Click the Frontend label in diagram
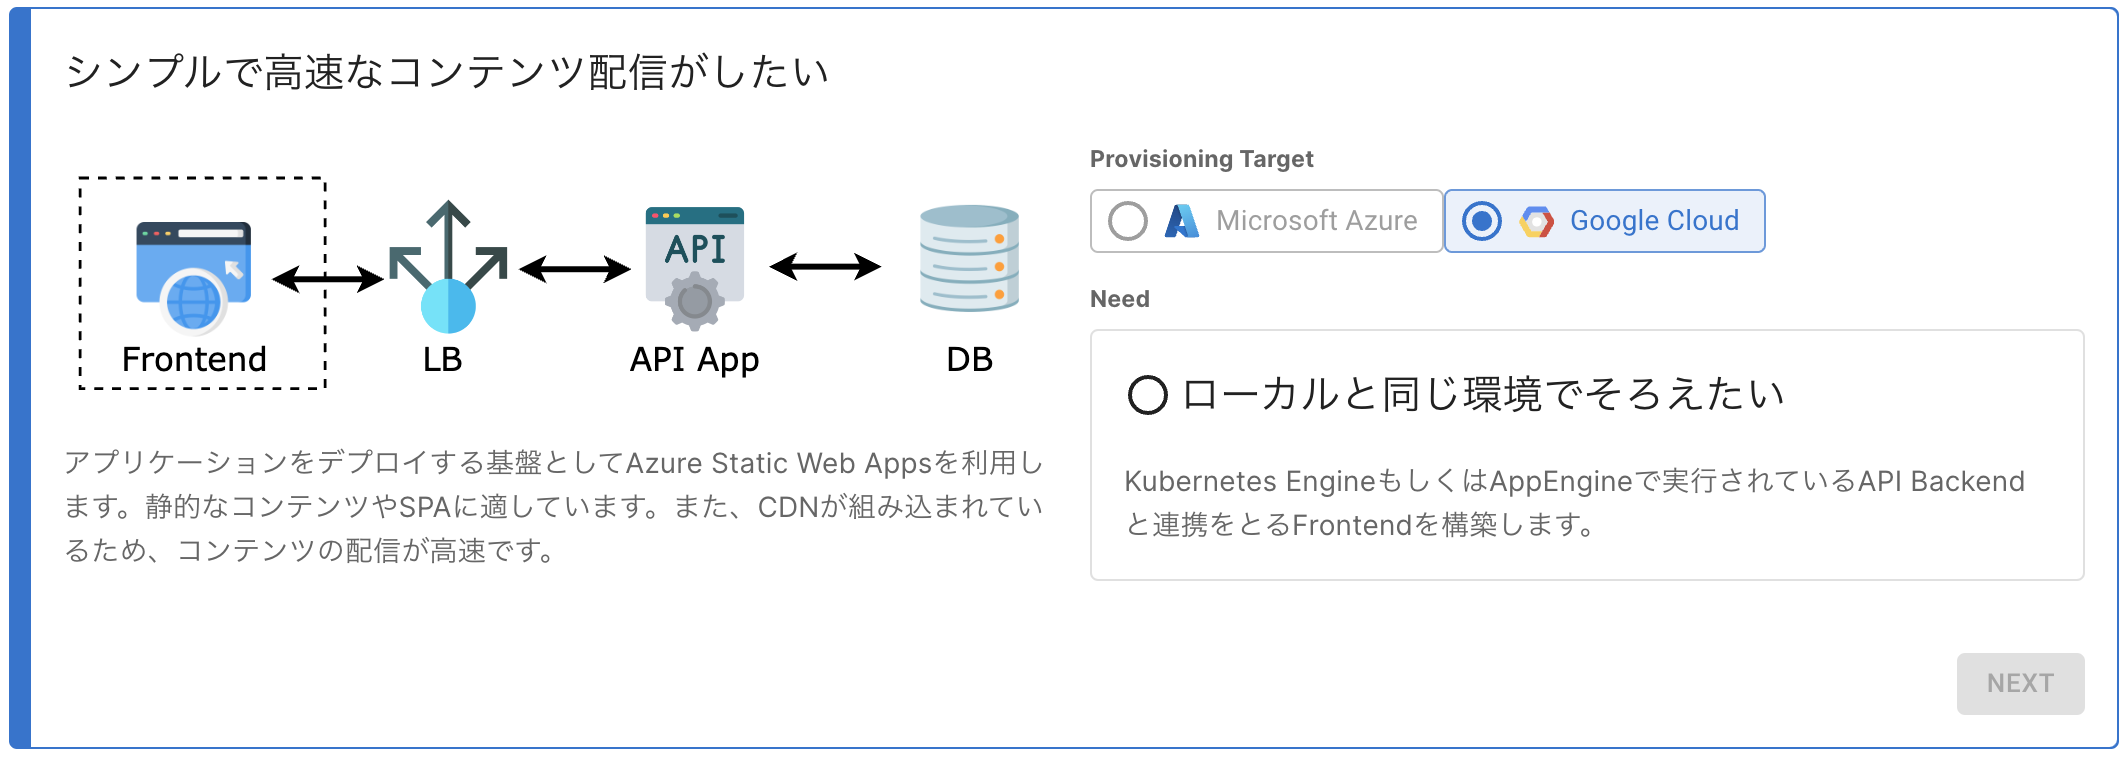Screen dimensions: 2128x758 (194, 359)
